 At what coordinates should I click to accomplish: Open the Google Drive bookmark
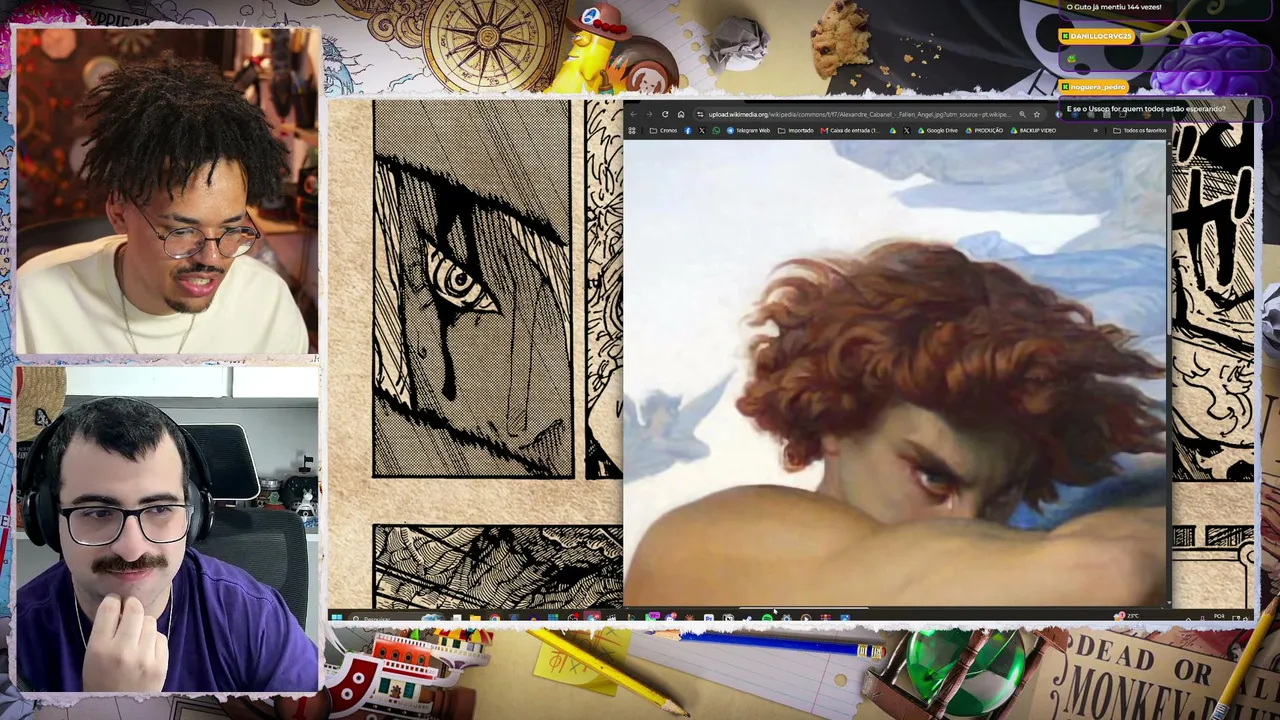tap(938, 131)
